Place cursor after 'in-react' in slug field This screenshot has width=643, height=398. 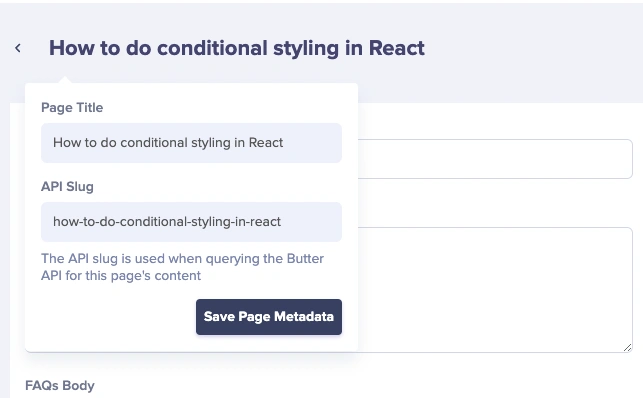282,222
